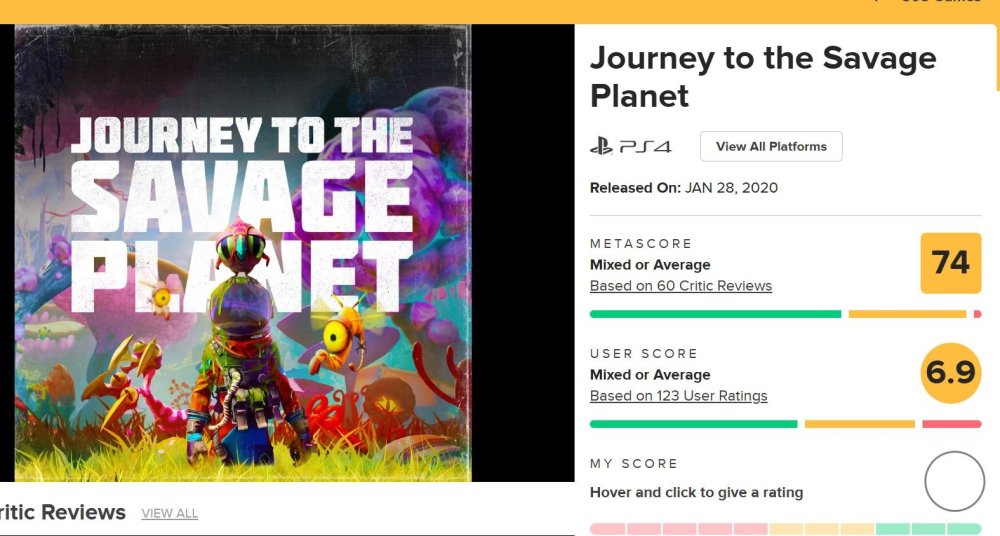The image size is (1000, 536).
Task: Click green positive portion of User Score bar
Action: click(693, 424)
